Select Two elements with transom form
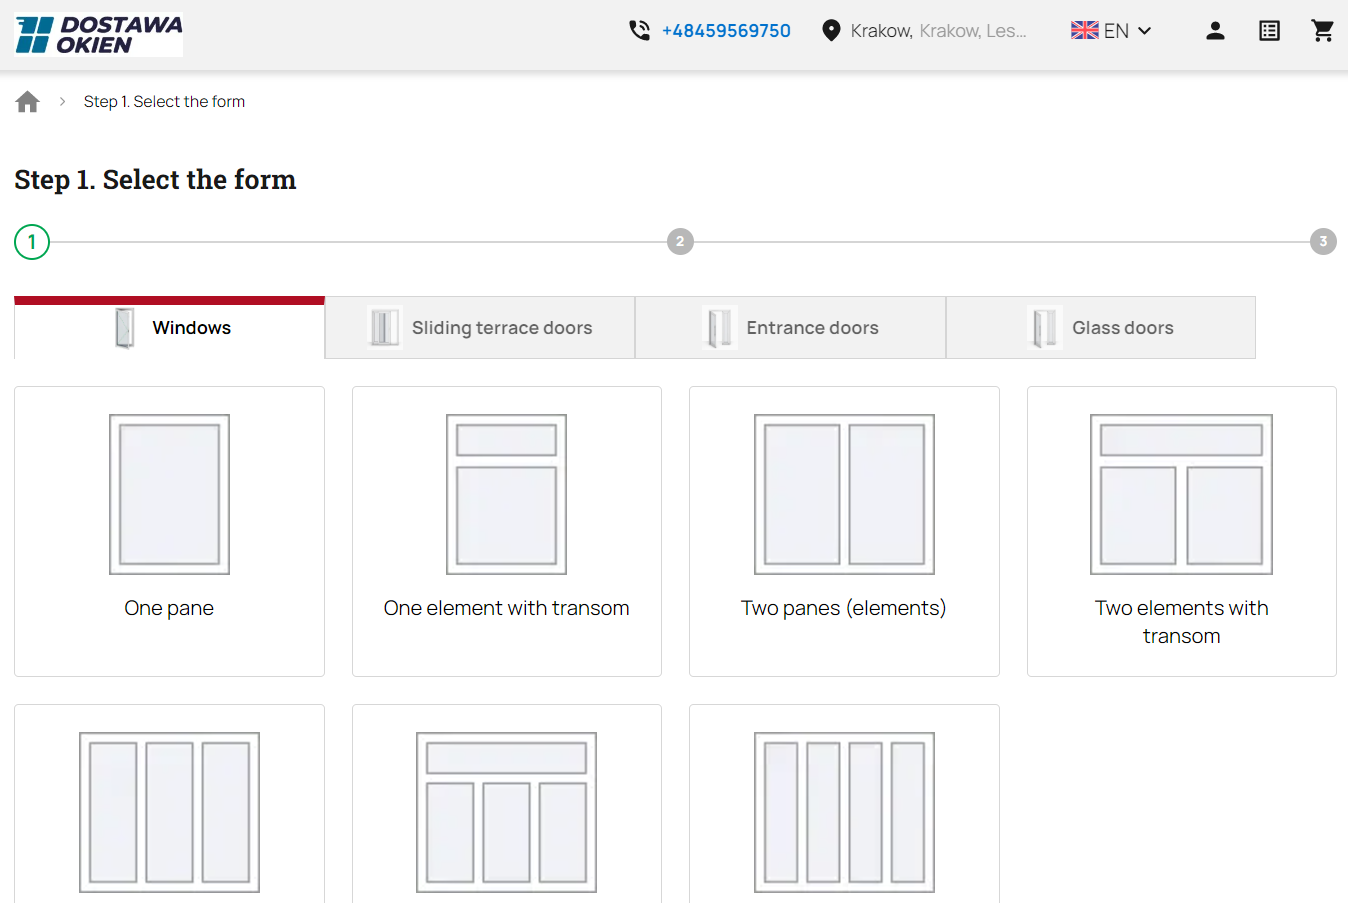Screen dimensions: 1348x903 coord(1181,531)
